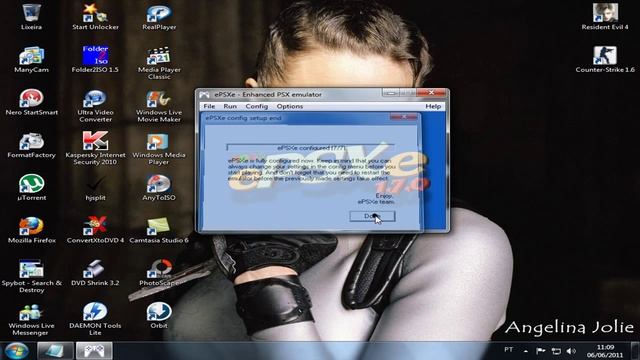Select the Orbit downloader icon

tap(159, 316)
